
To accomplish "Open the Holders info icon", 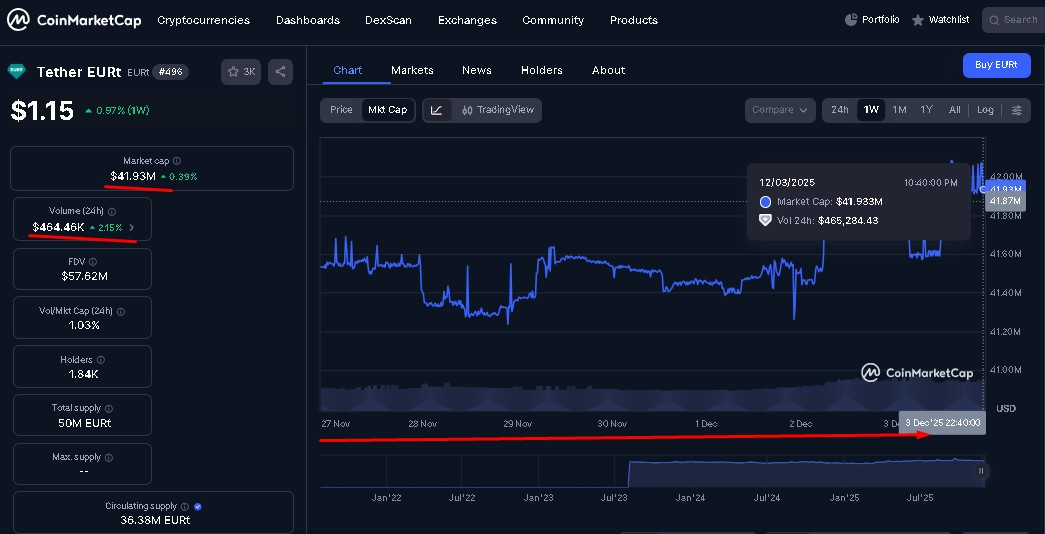I will (100, 360).
